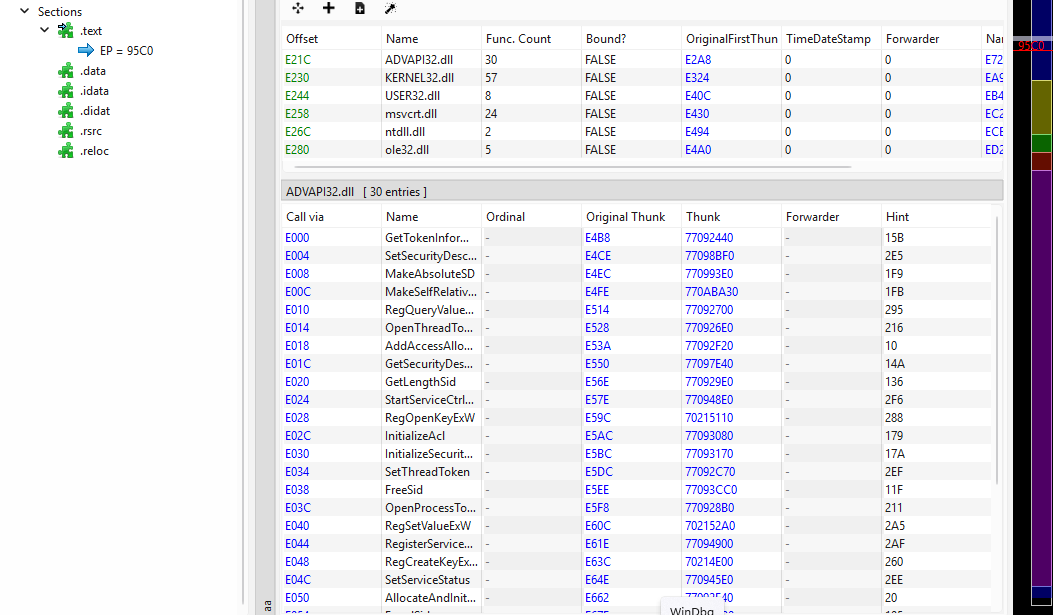Click original thunk value E4EC
1053x615 pixels.
click(x=598, y=274)
